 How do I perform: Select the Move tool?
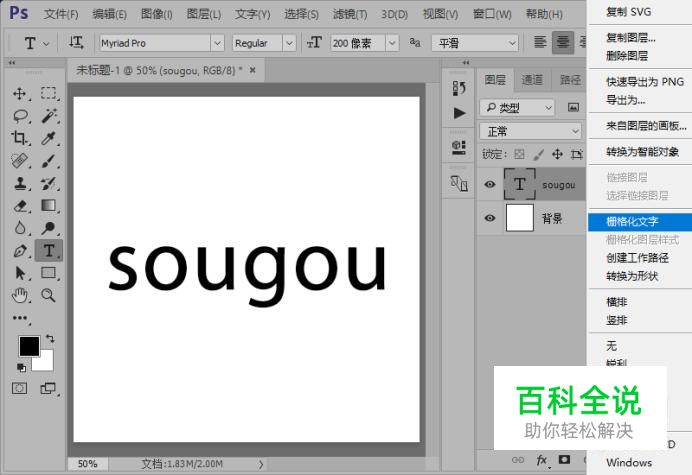click(x=19, y=94)
